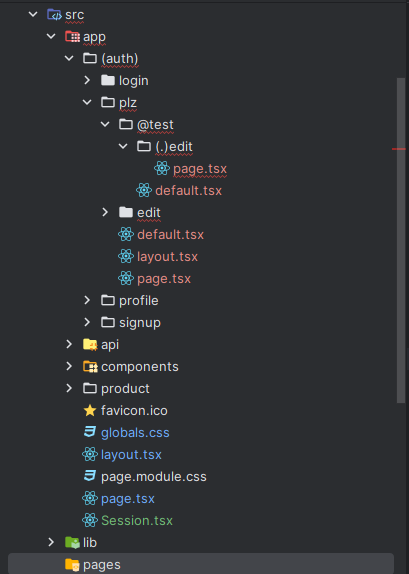Click the yellow api folder icon
Screen dimensions: 409x574
point(90,344)
